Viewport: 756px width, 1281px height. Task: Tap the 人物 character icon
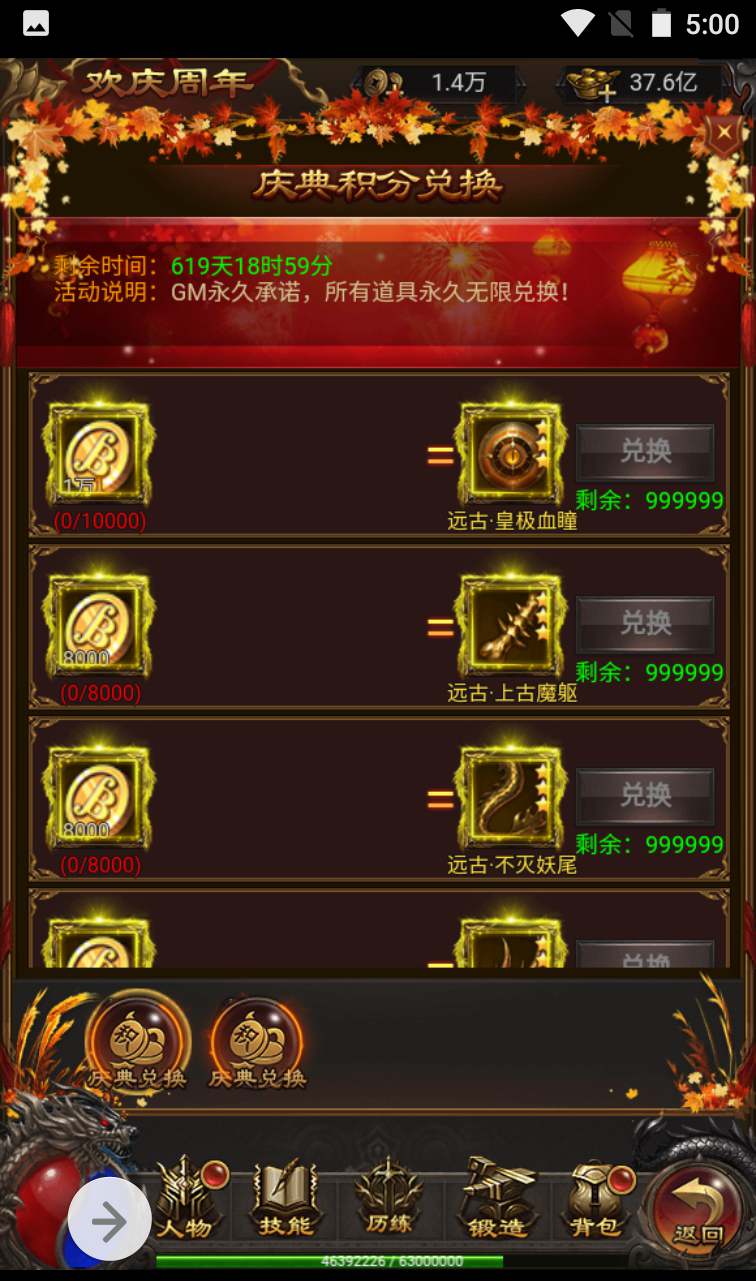186,1198
